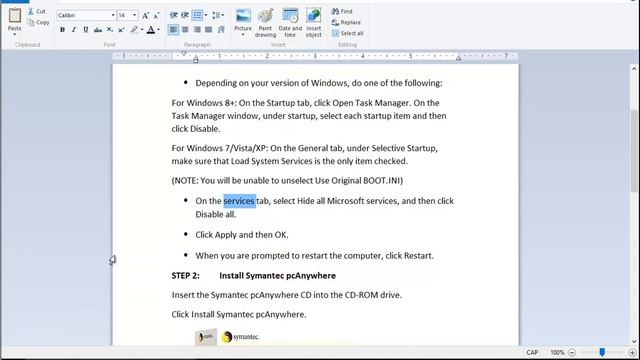The height and width of the screenshot is (360, 640).
Task: Click the scrollbar down arrow
Action: point(634,342)
